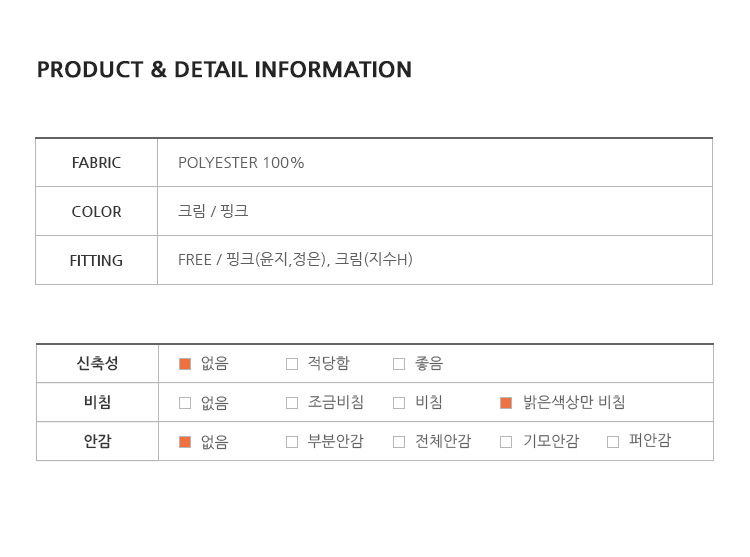Enable the 기모안감 checkbox

(x=506, y=441)
